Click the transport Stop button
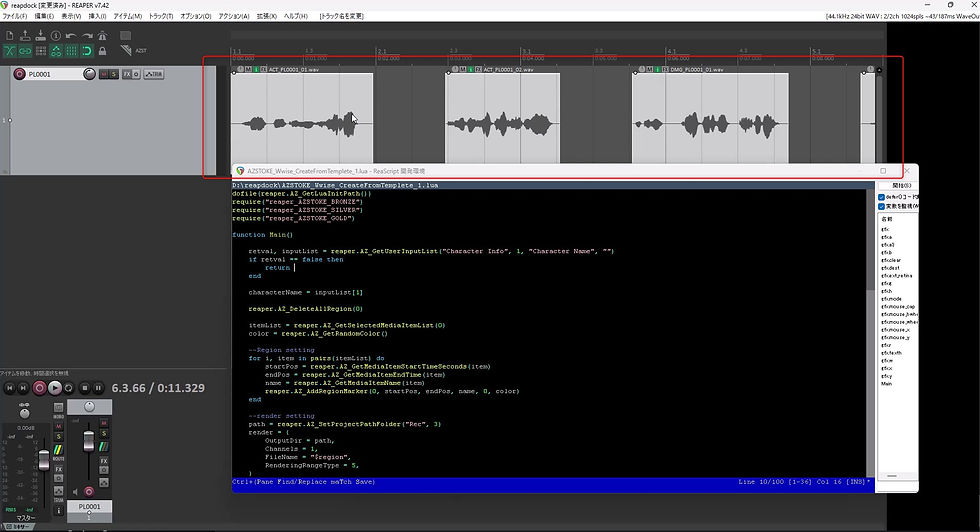This screenshot has width=980, height=532. tap(85, 388)
